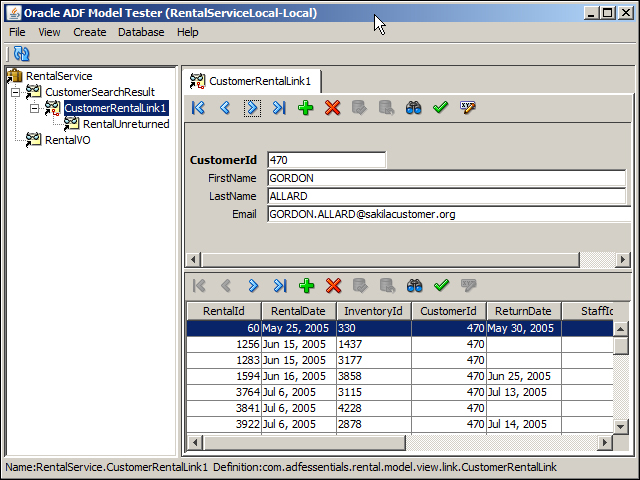Viewport: 640px width, 480px height.
Task: Click upper rollback database icon
Action: 386,108
